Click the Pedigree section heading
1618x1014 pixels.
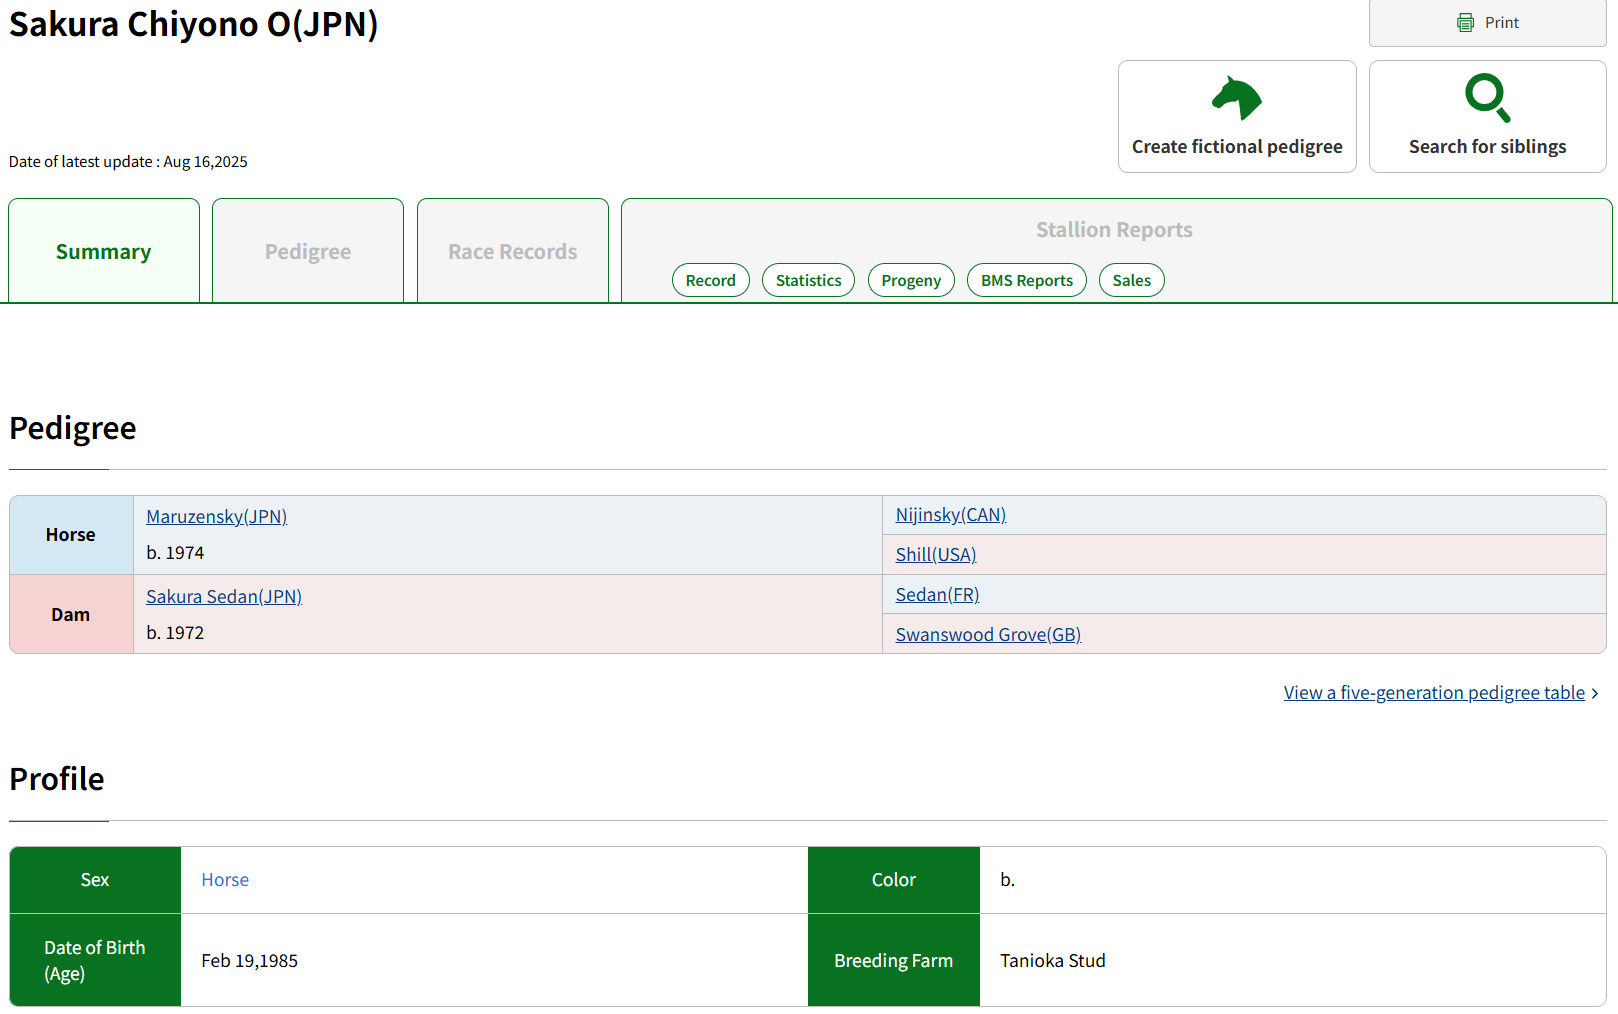click(x=73, y=428)
